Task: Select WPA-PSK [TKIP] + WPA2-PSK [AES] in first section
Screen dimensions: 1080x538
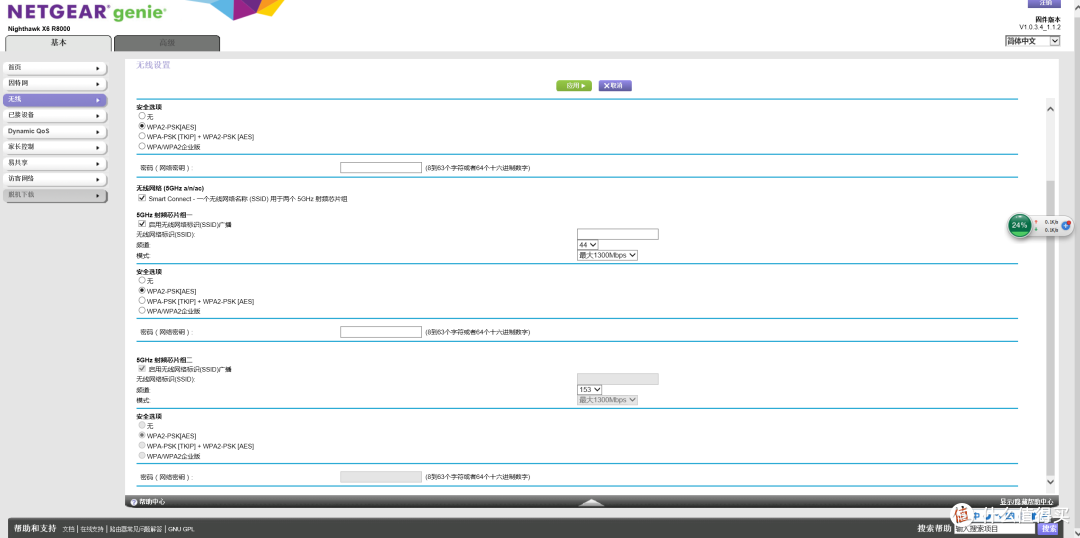Action: [142, 136]
